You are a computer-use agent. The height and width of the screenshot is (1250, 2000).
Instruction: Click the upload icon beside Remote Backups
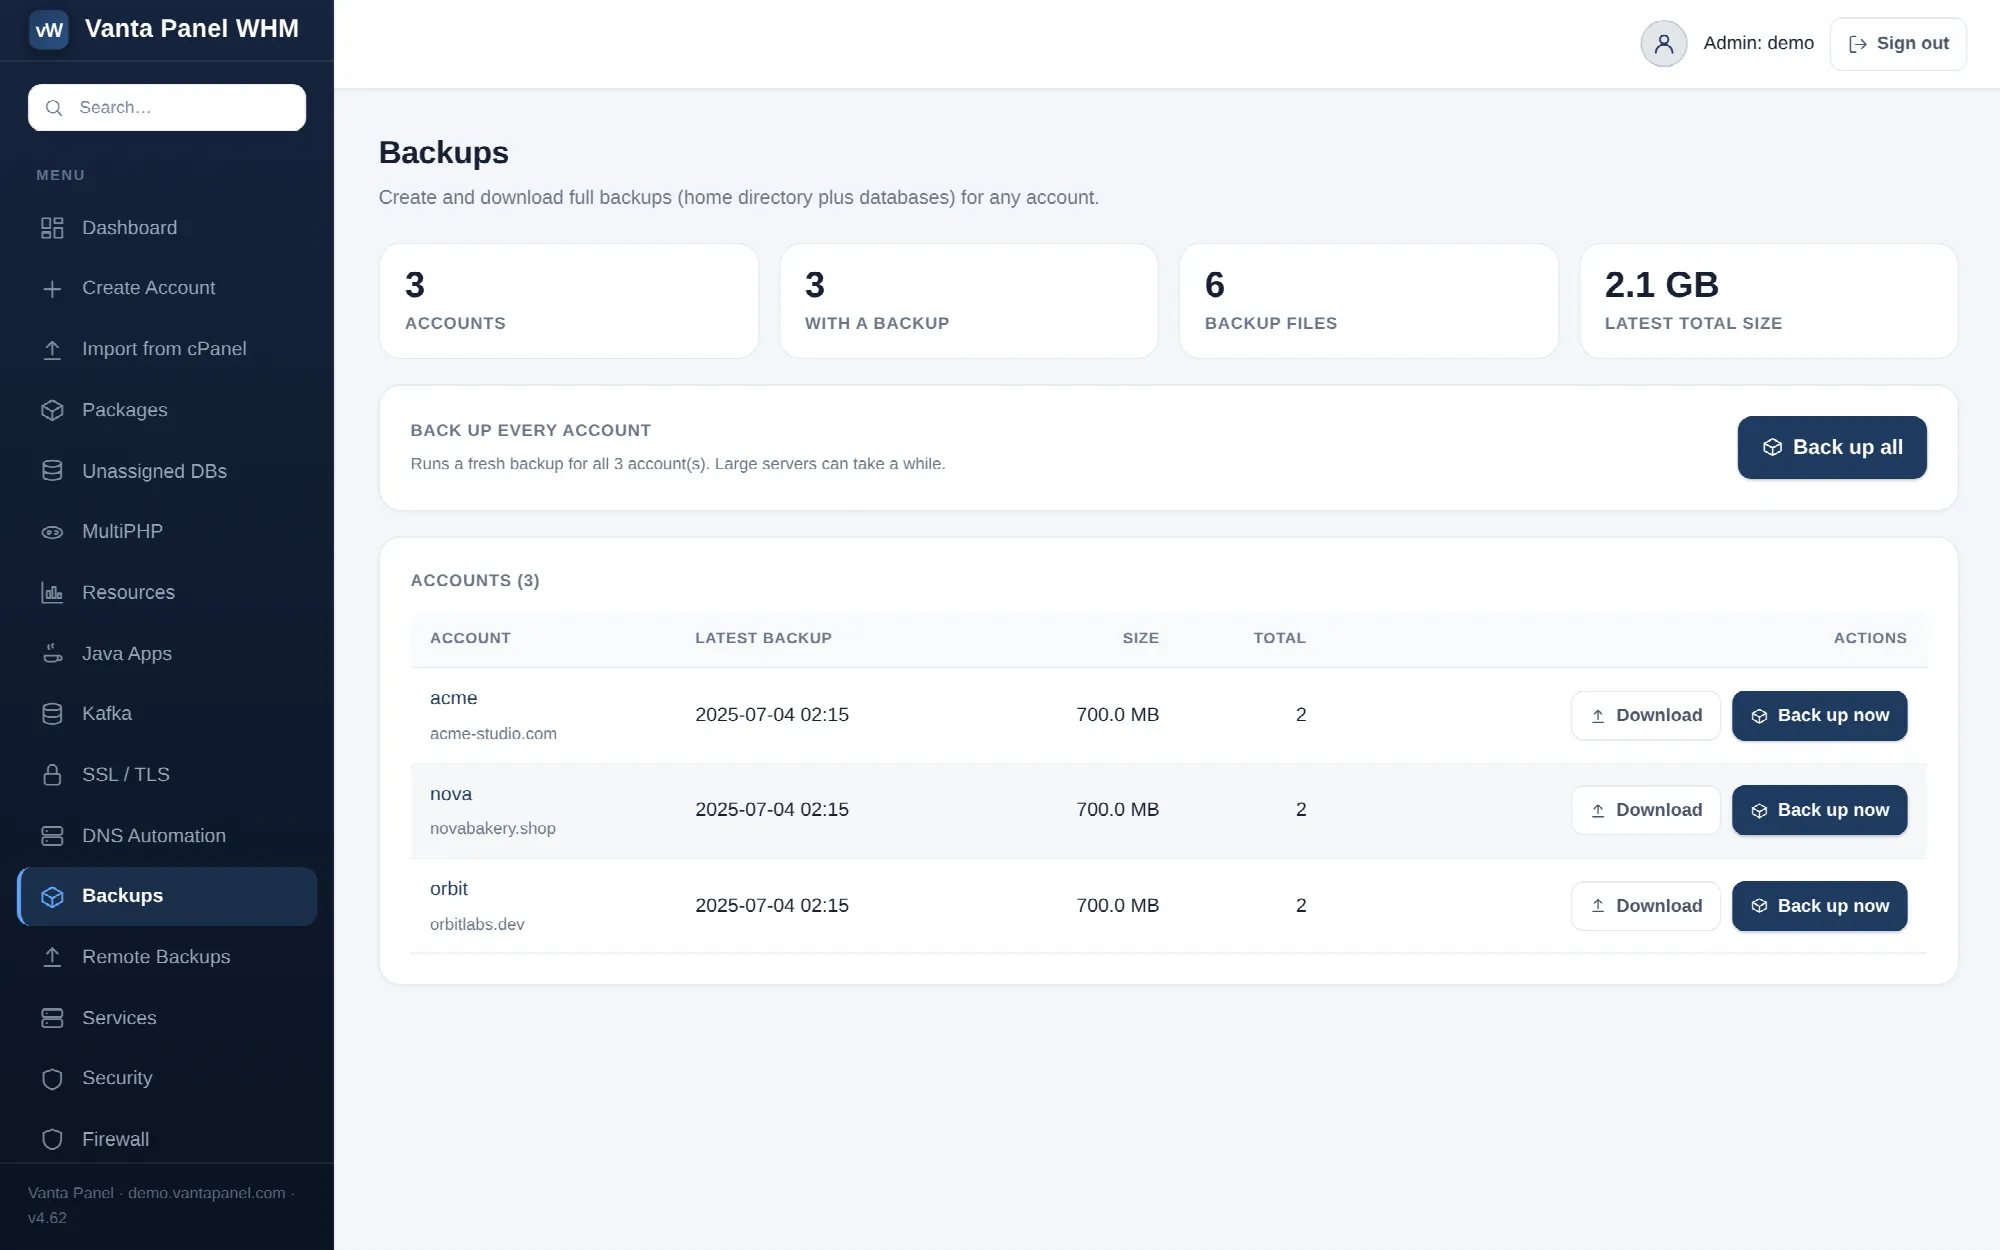[52, 957]
